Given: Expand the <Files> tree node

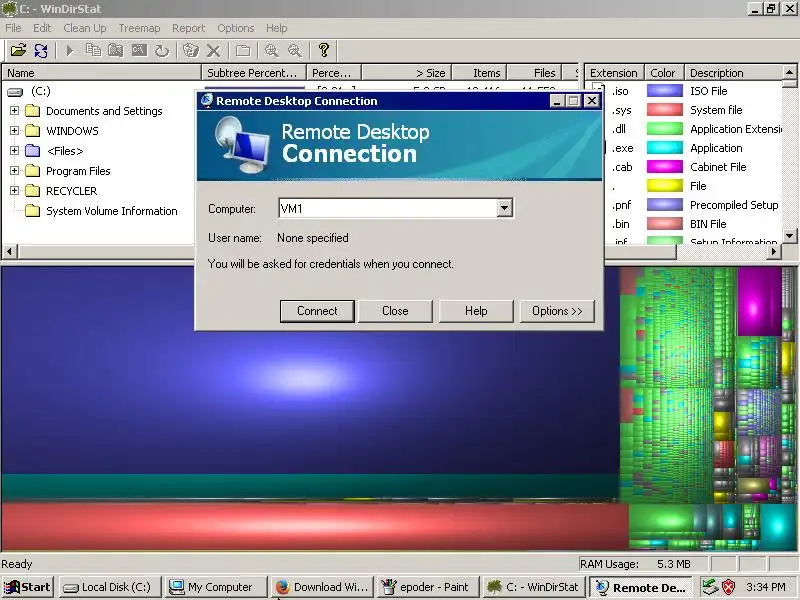Looking at the screenshot, I should (14, 151).
